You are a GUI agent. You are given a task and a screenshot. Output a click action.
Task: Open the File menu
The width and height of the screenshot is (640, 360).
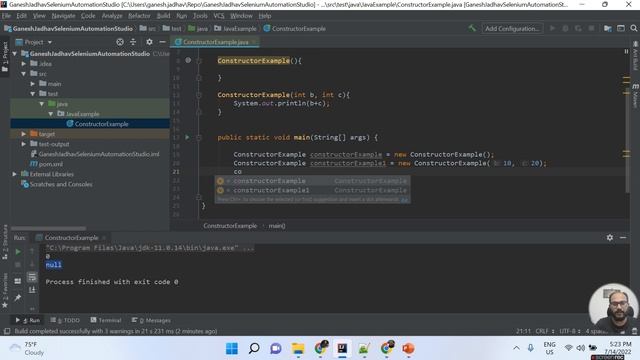click(x=7, y=16)
